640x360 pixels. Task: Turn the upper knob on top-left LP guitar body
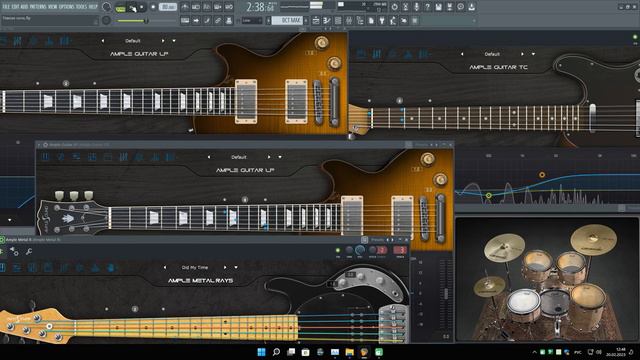322,42
